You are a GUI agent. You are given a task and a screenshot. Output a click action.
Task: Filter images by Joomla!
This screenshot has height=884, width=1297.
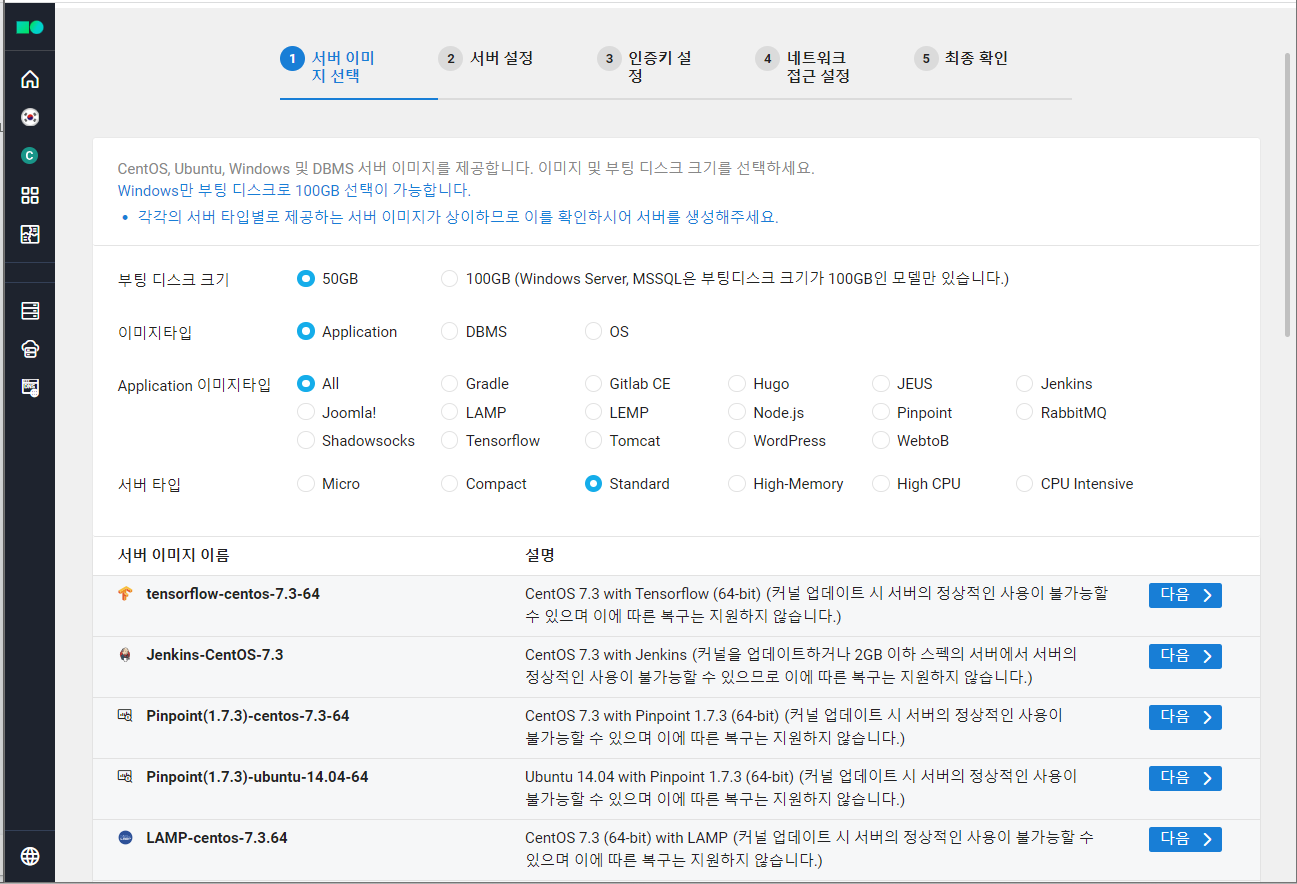pyautogui.click(x=306, y=413)
